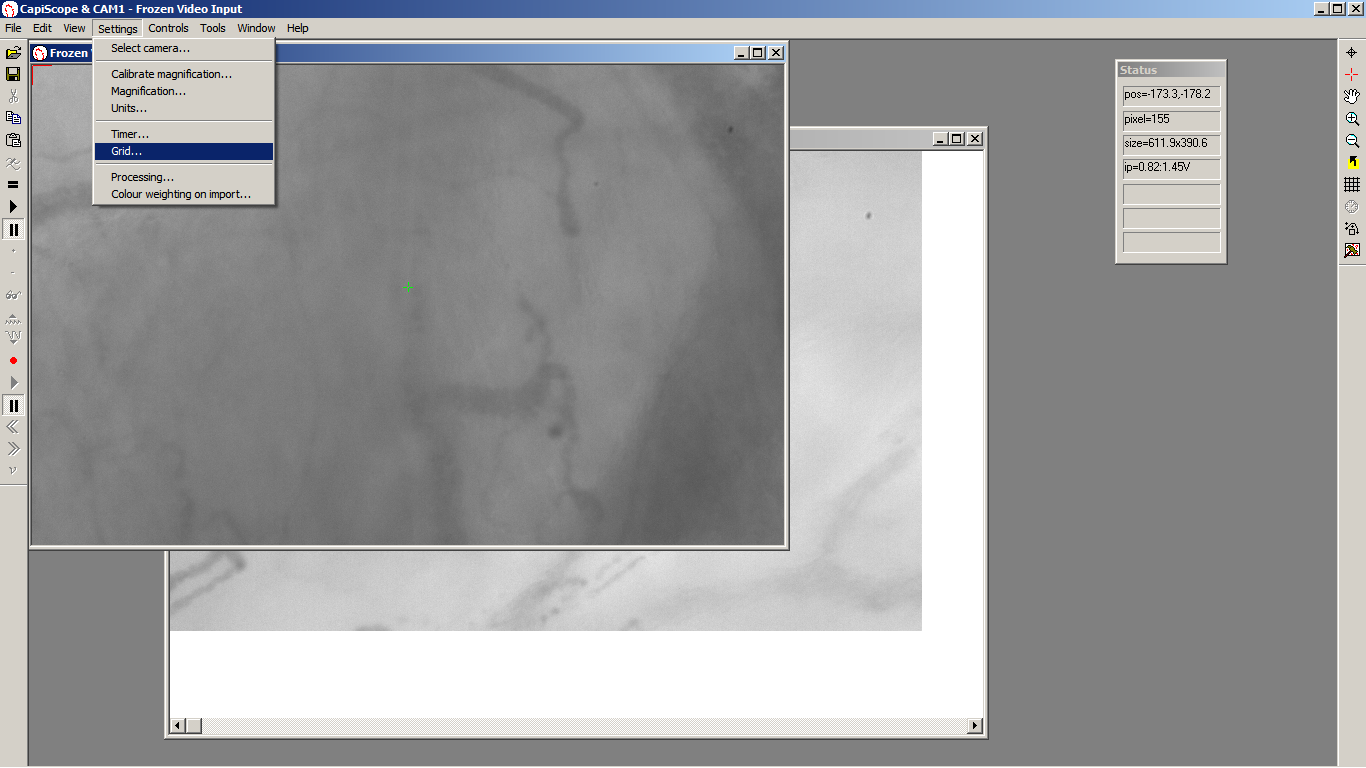The height and width of the screenshot is (768, 1366).
Task: Click the Status panel title bar
Action: (x=1171, y=70)
